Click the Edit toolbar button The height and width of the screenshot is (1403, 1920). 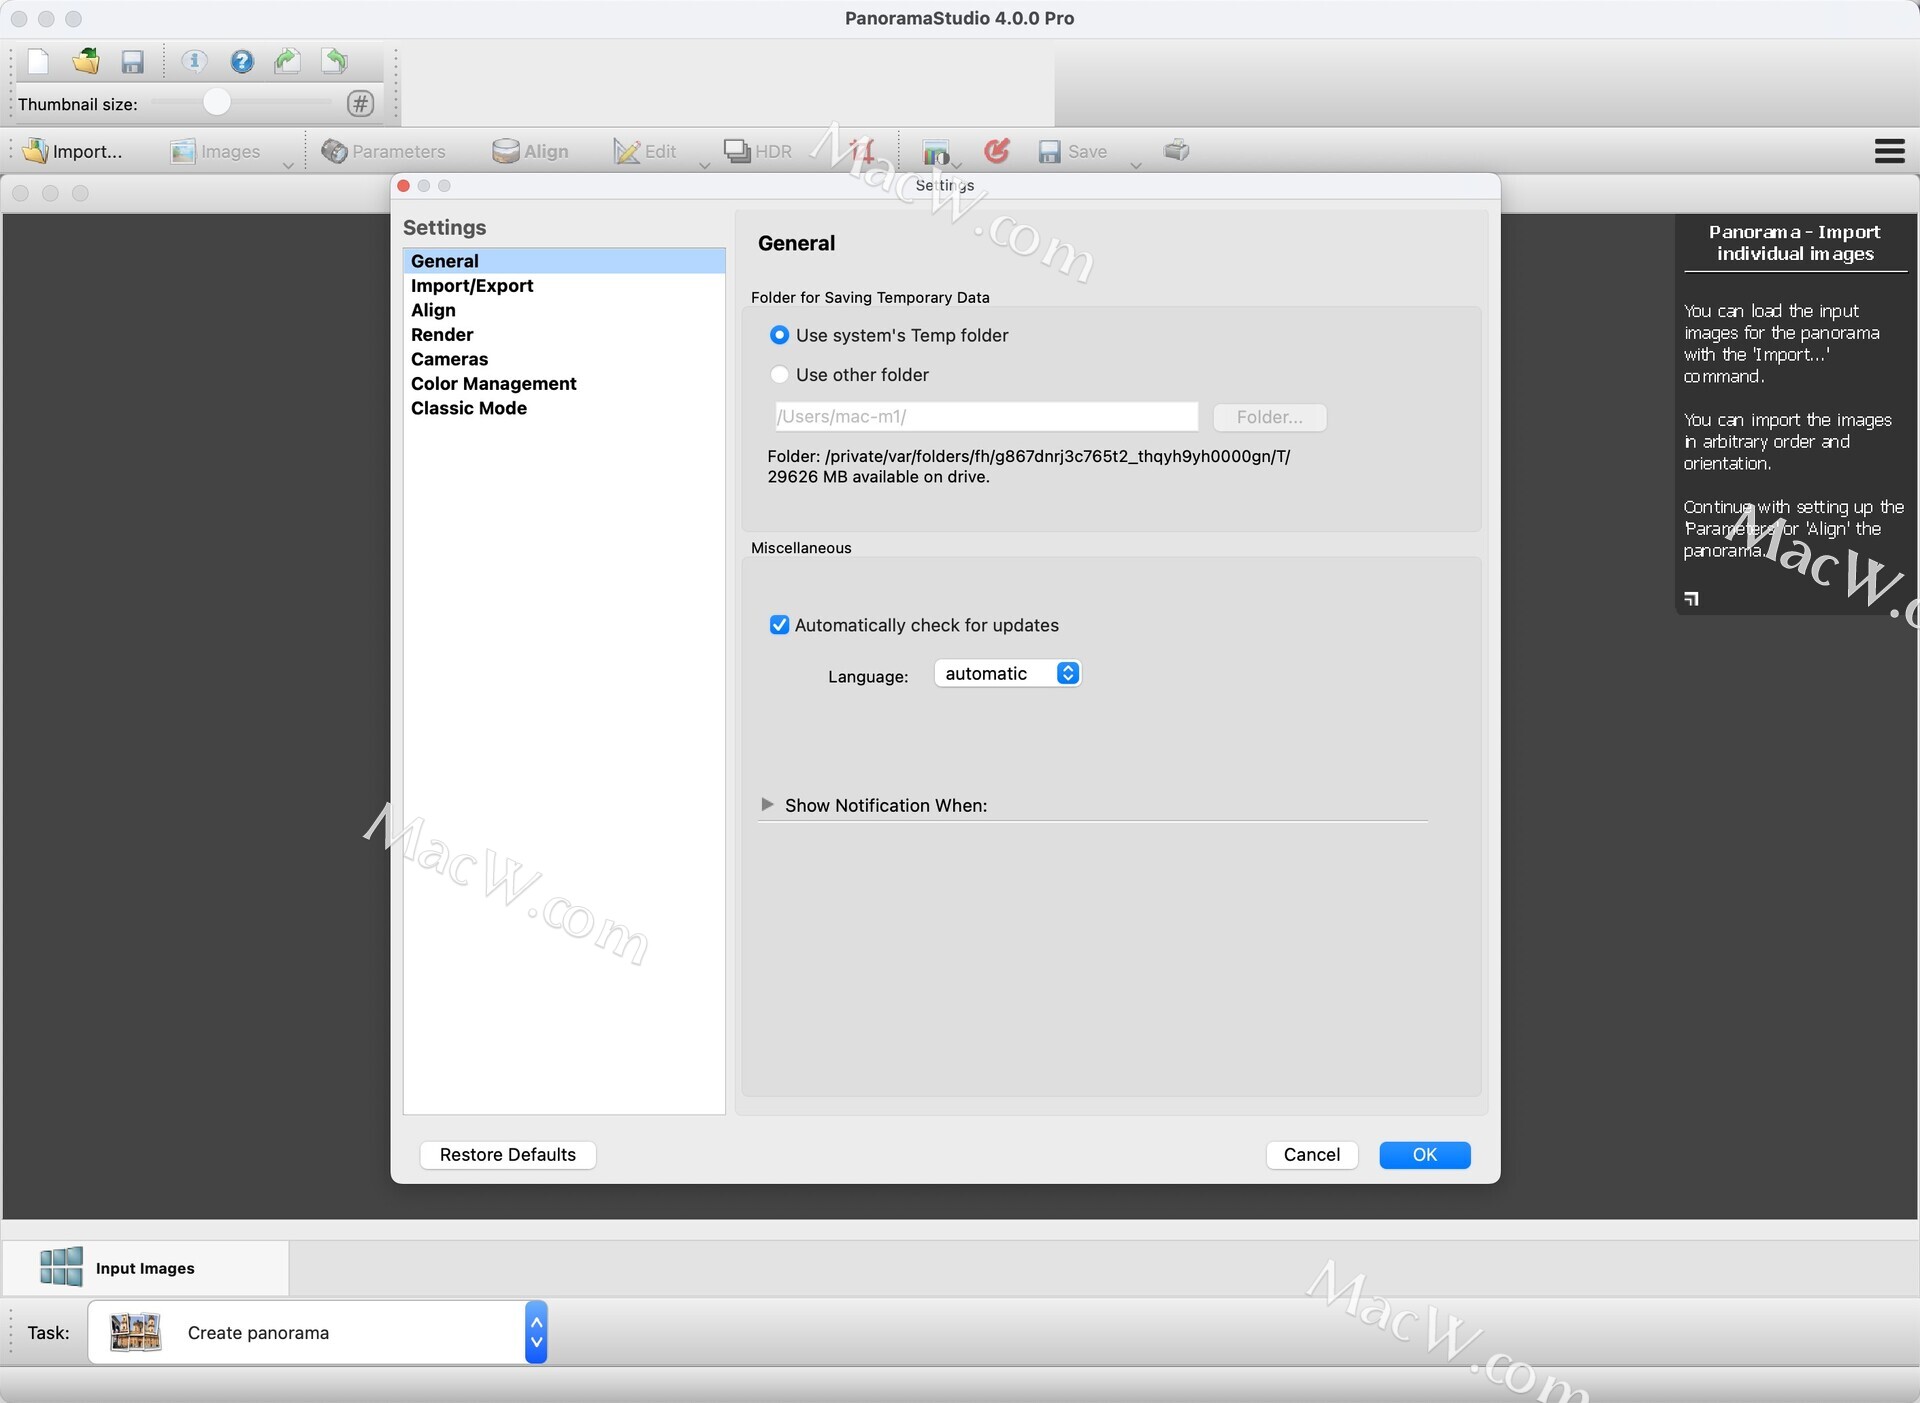645,151
